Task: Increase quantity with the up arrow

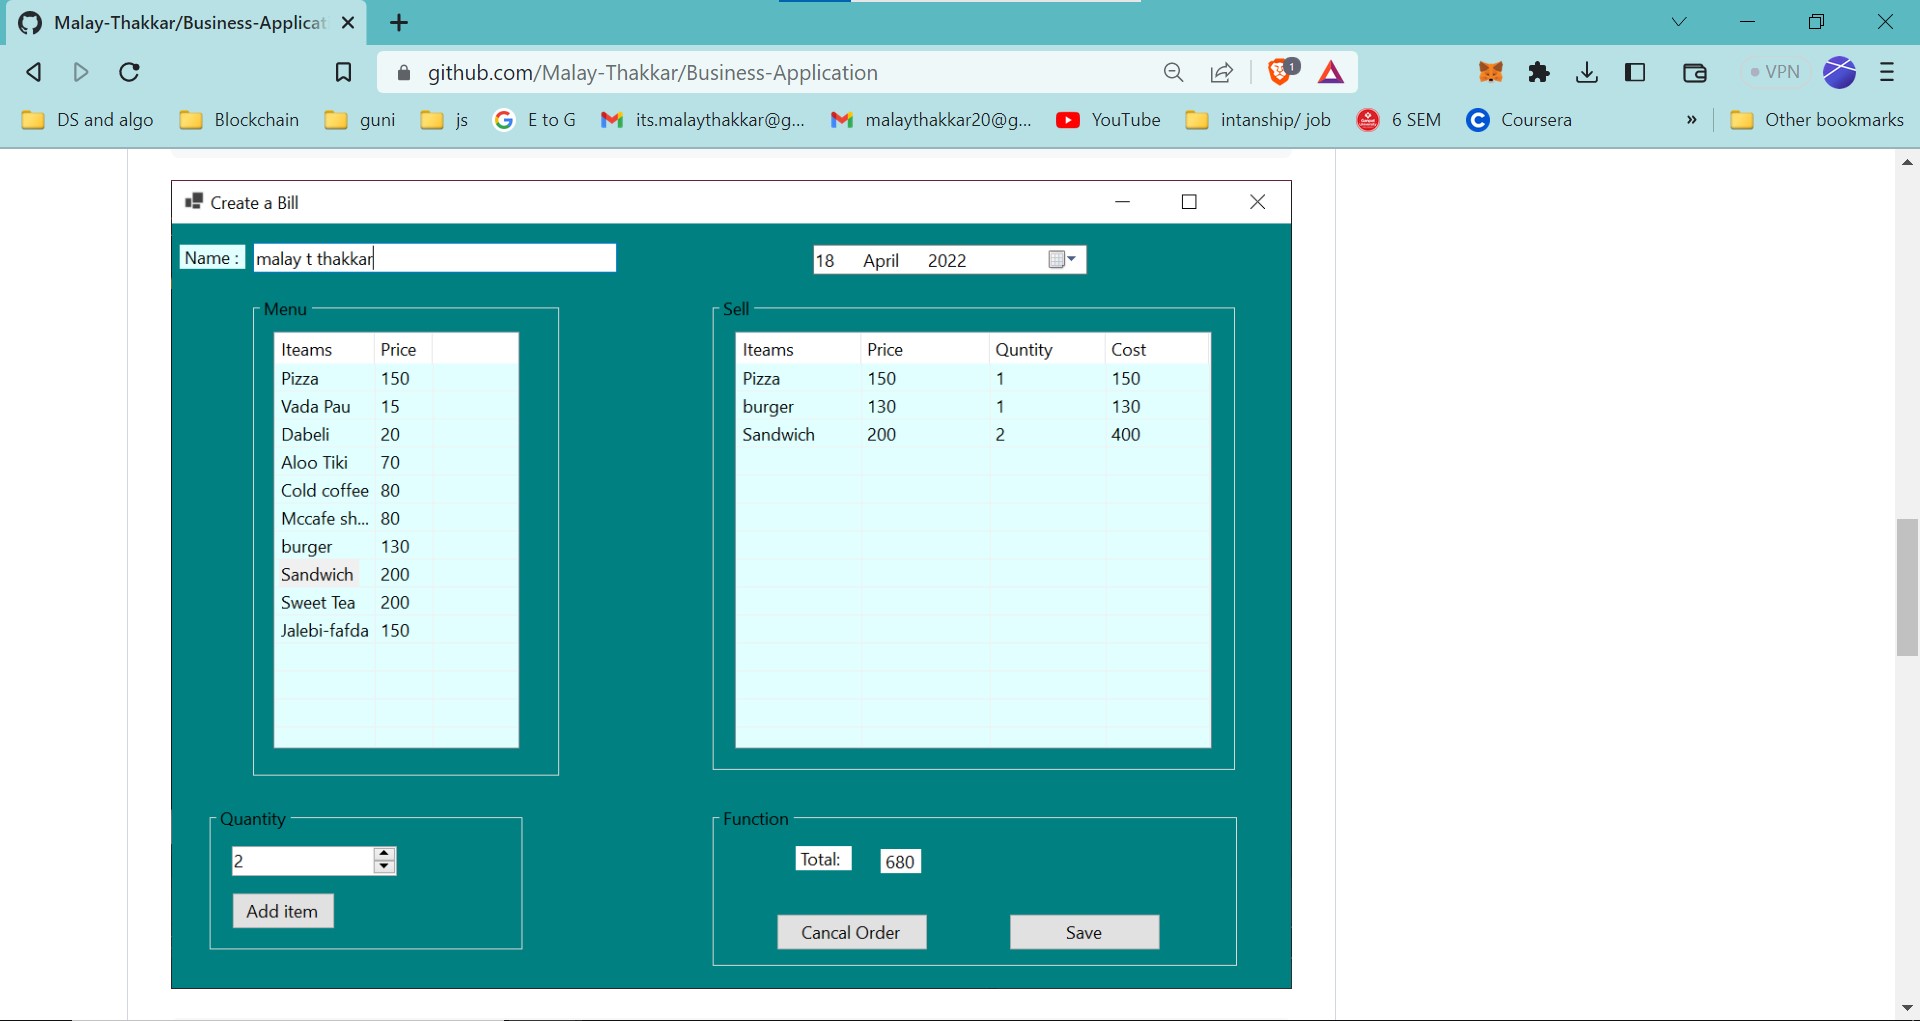Action: coord(384,854)
